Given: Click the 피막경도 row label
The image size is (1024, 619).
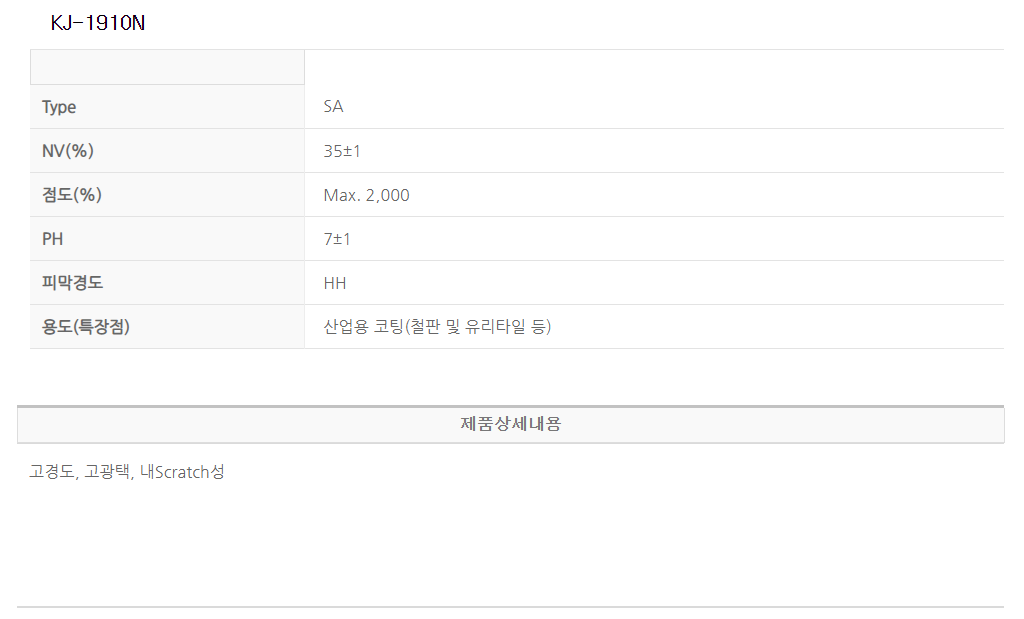Looking at the screenshot, I should (72, 283).
